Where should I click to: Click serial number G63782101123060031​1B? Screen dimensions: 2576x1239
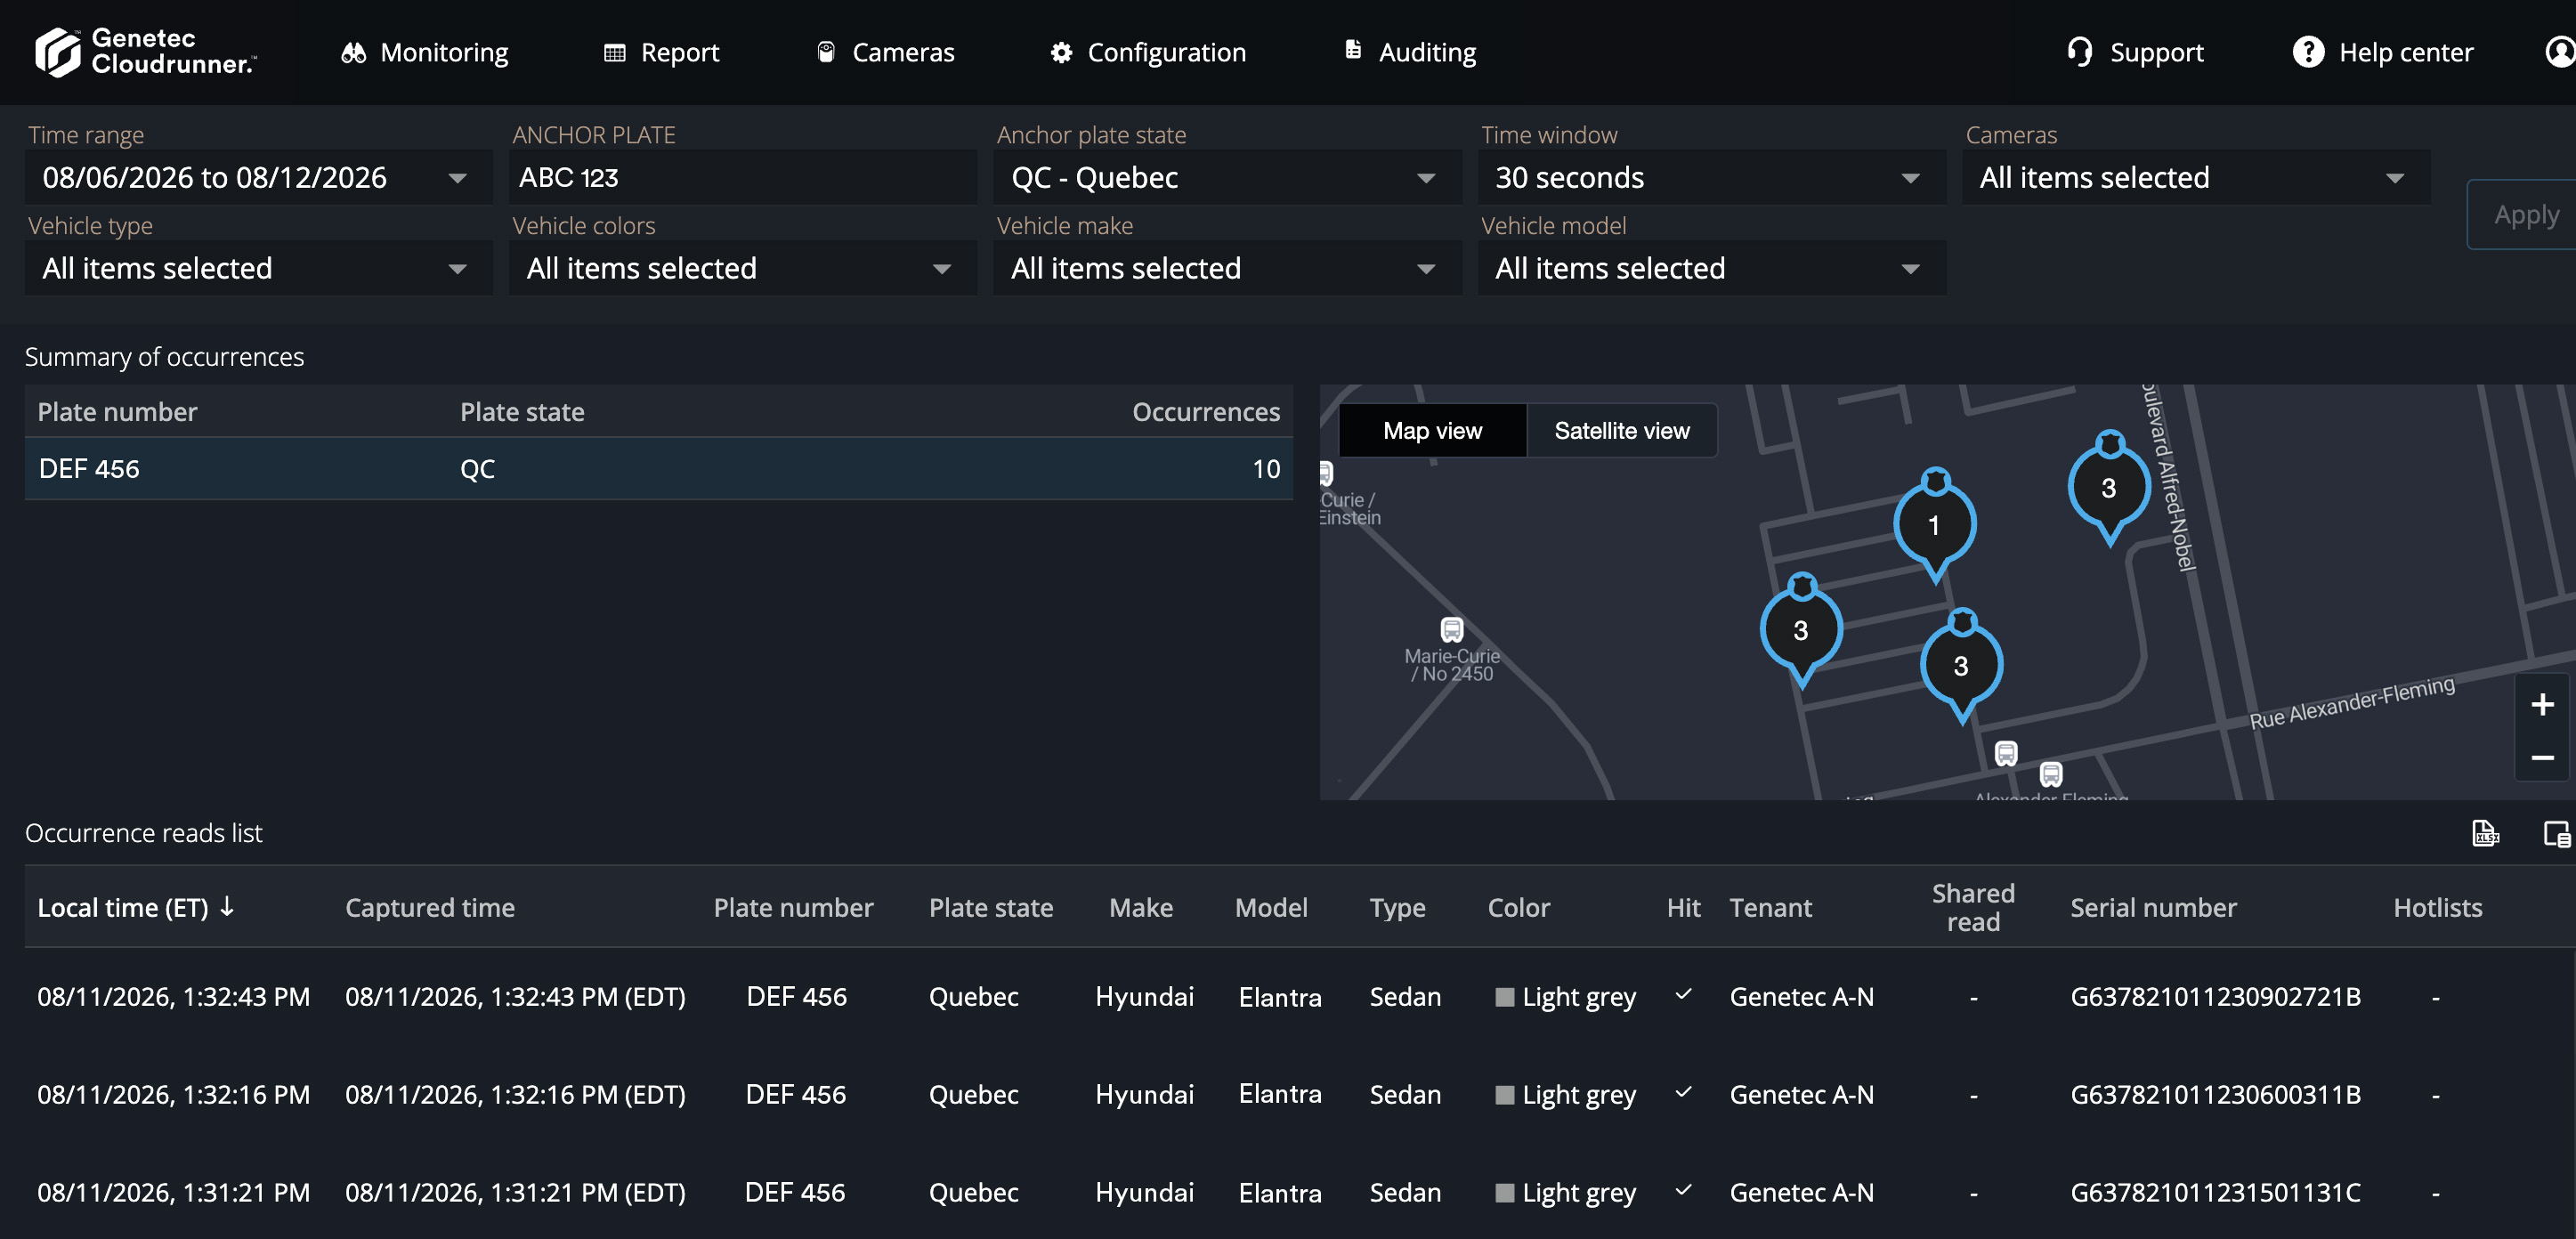coord(2215,1095)
